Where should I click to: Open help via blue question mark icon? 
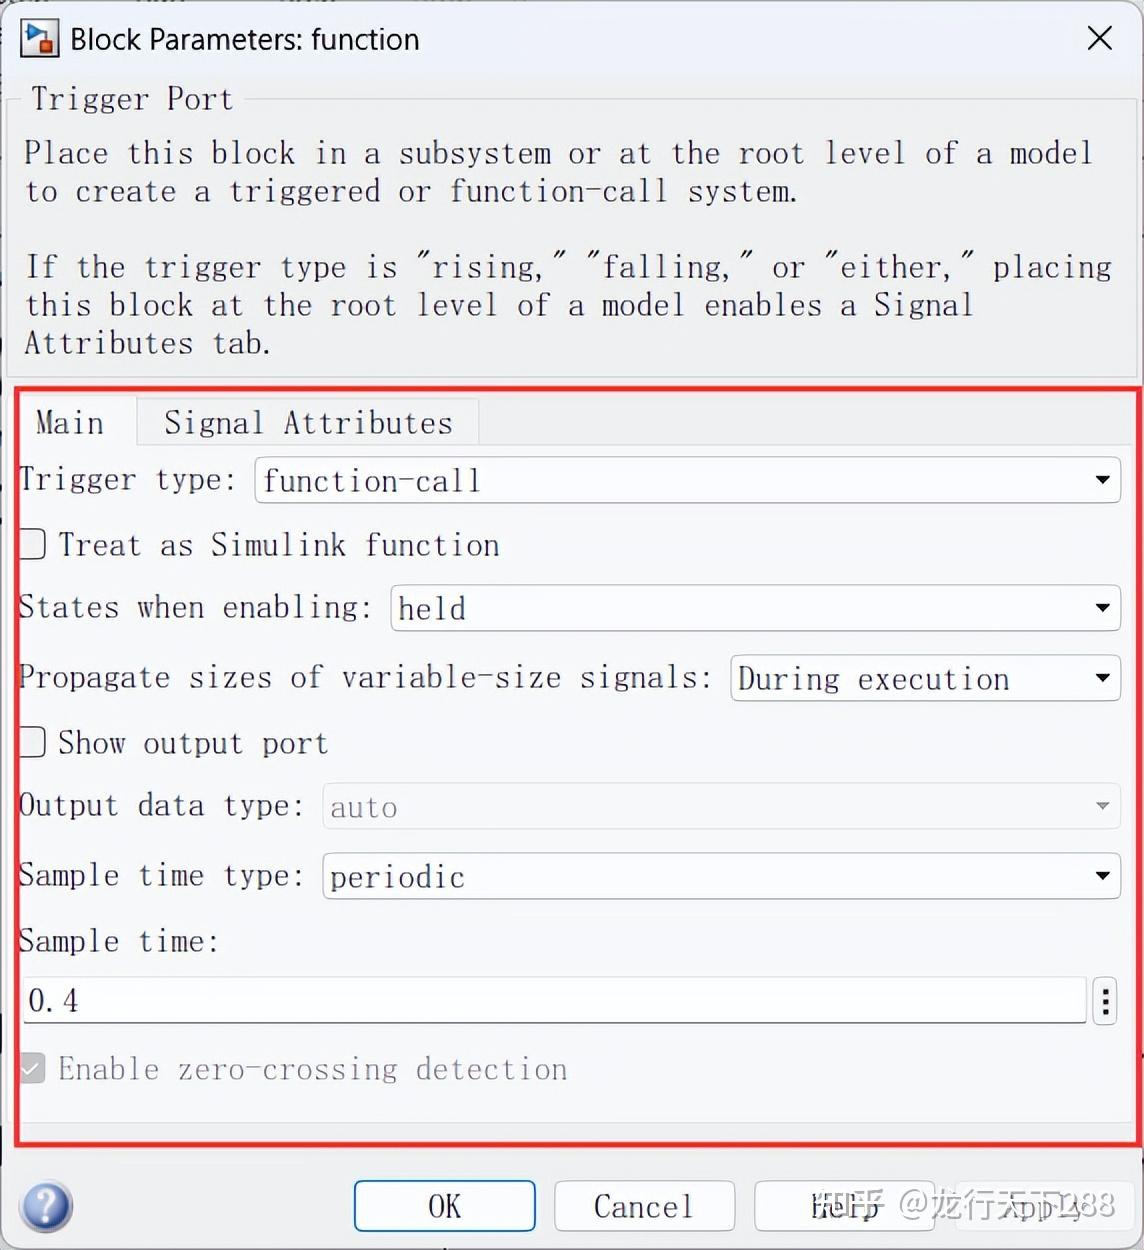pyautogui.click(x=46, y=1206)
